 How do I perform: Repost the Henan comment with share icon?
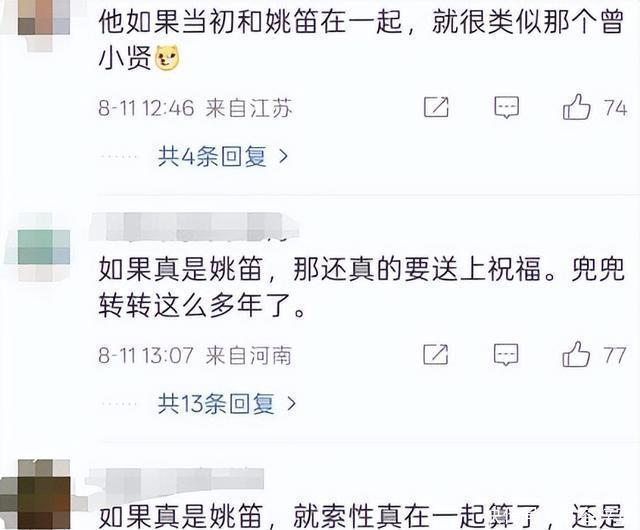pos(436,354)
